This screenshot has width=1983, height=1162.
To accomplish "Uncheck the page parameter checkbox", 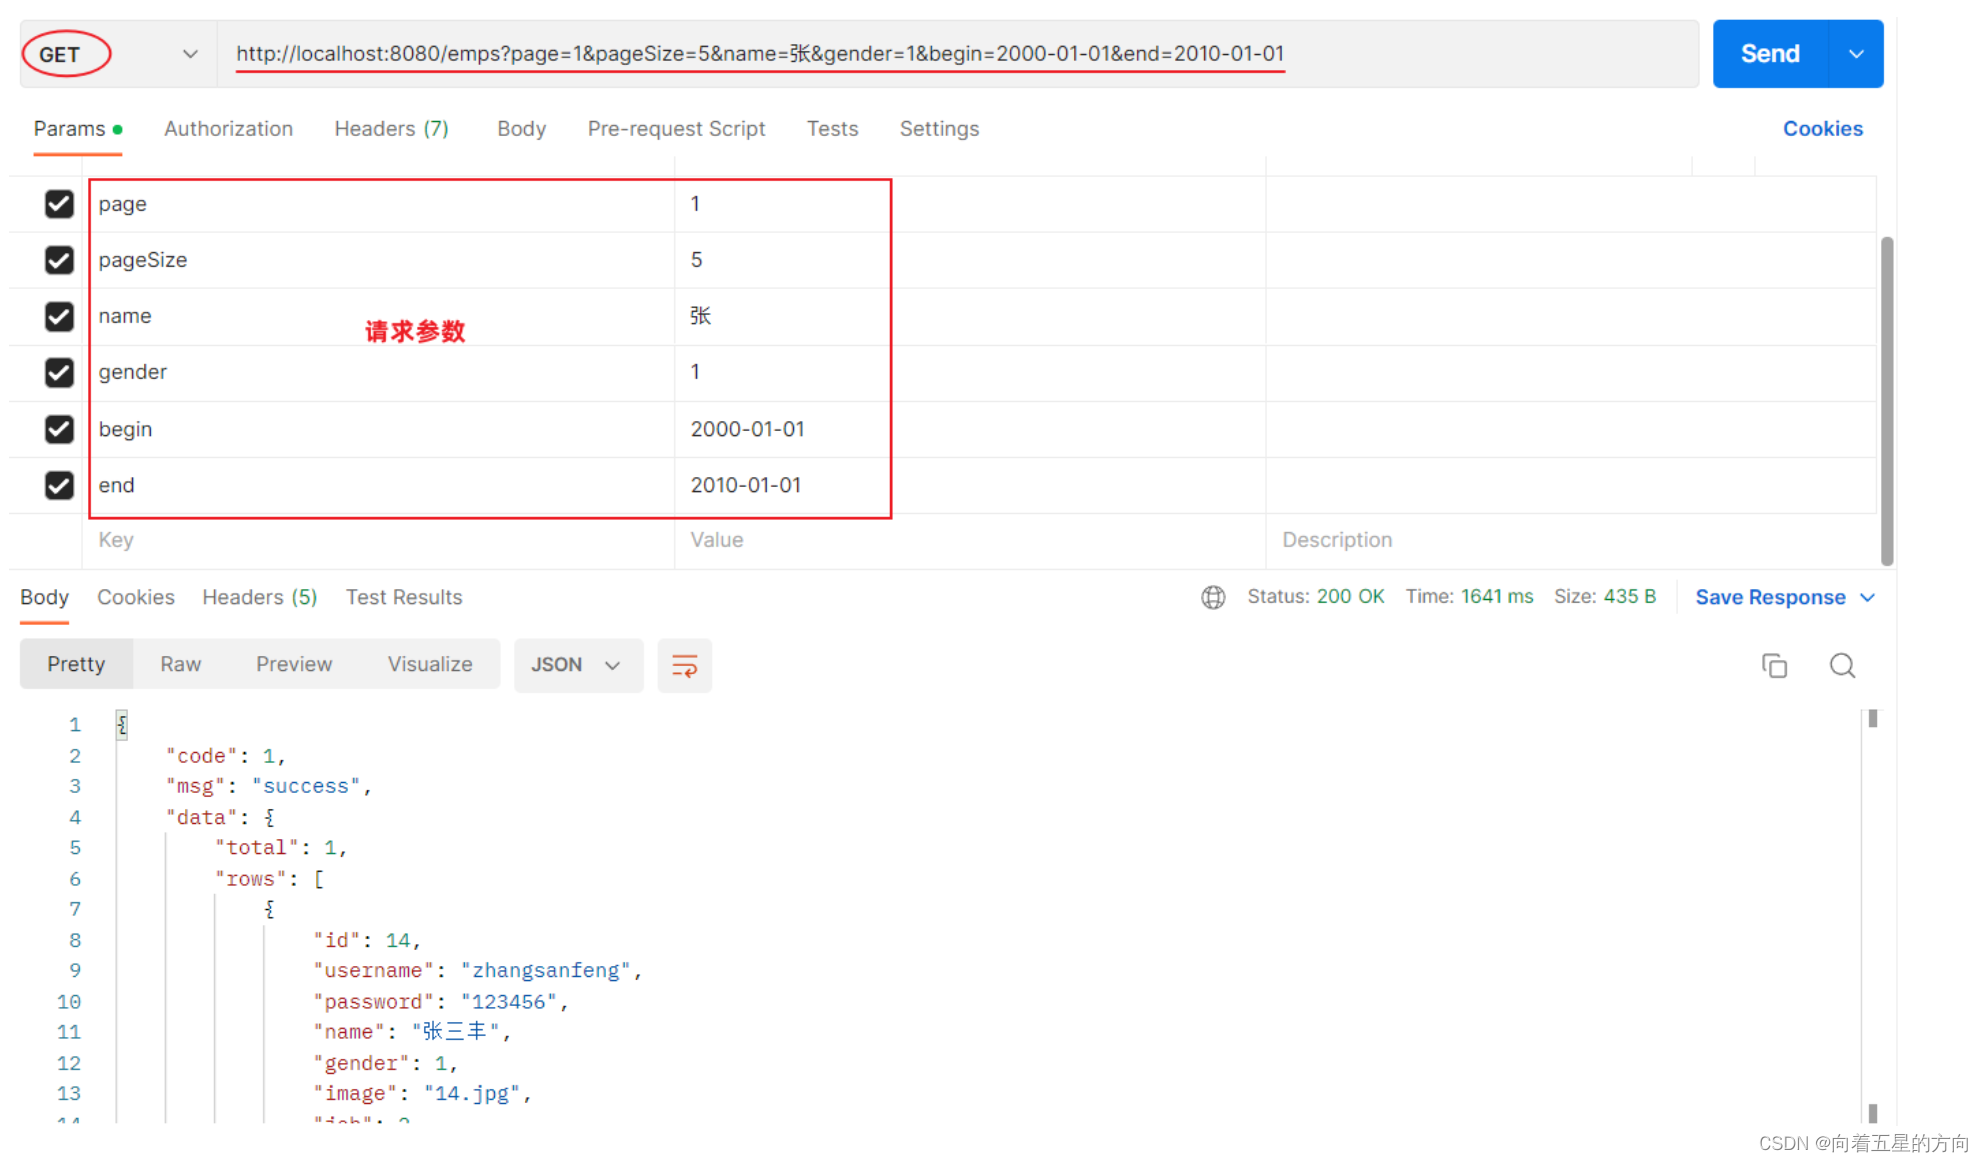I will pos(59,204).
